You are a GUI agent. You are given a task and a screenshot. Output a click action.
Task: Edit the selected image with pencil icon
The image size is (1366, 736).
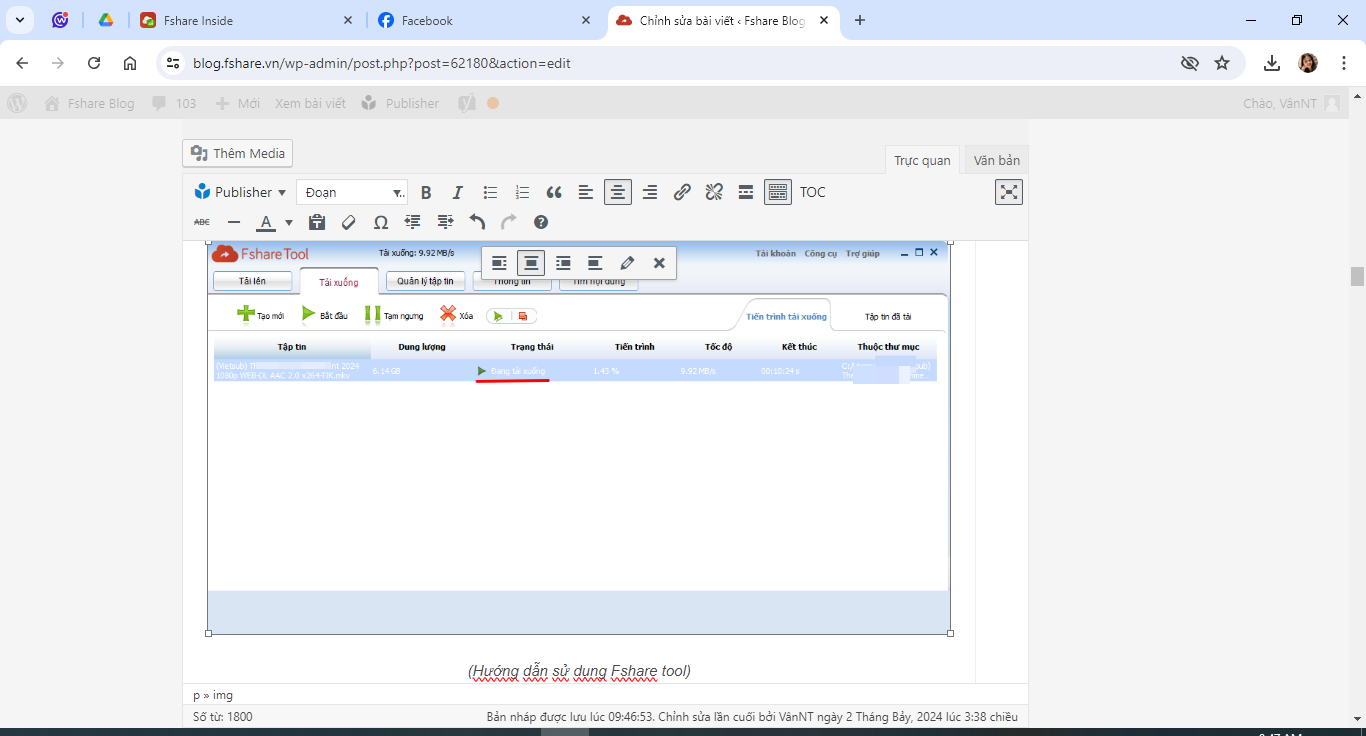(x=627, y=263)
